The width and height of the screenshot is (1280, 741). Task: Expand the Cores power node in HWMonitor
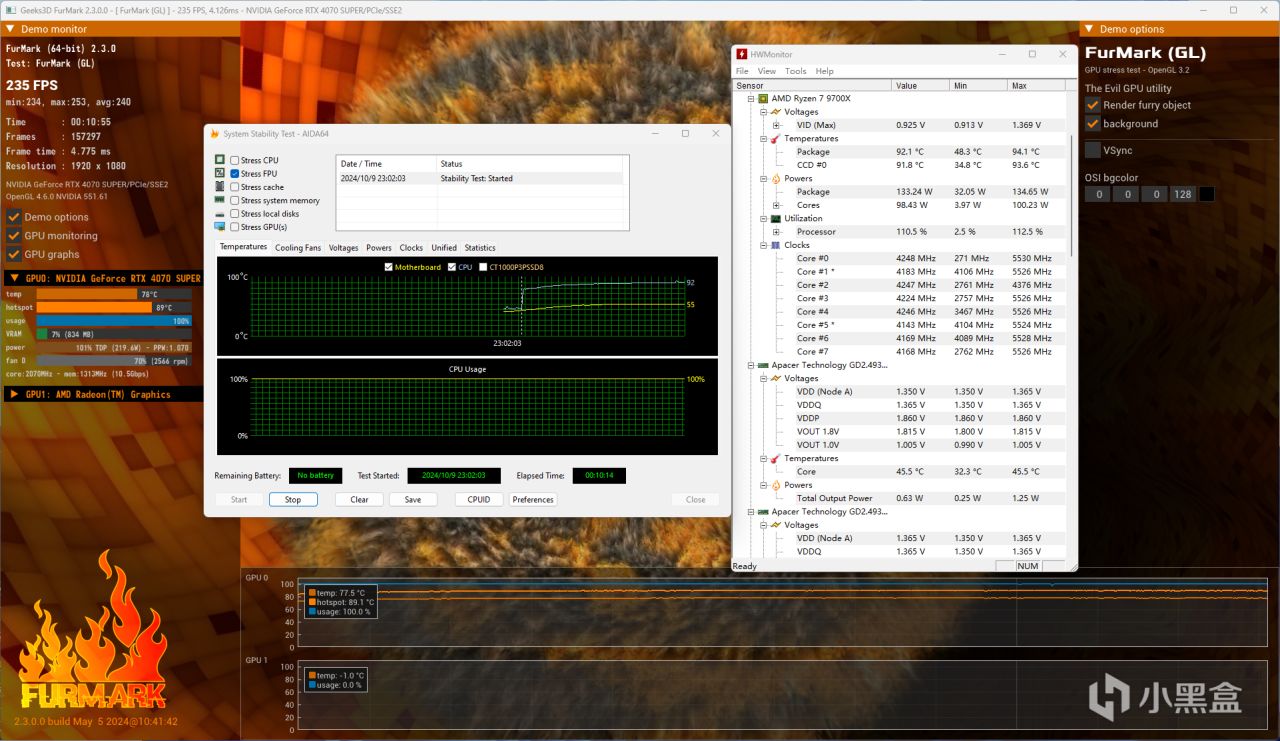776,205
